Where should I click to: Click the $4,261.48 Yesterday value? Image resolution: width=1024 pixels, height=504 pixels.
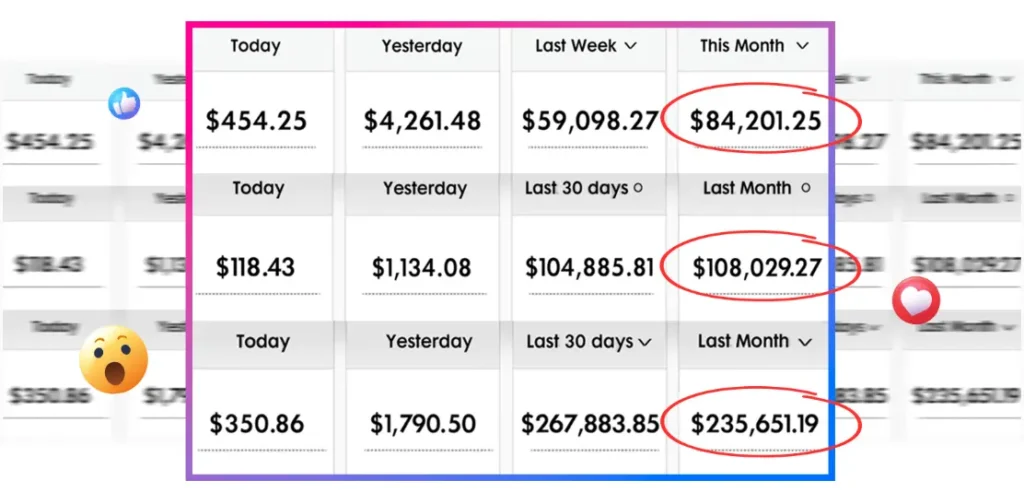422,122
